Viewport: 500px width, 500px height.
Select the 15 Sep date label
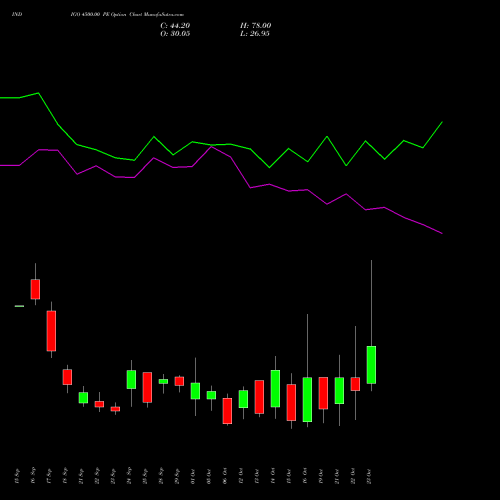coord(17,476)
